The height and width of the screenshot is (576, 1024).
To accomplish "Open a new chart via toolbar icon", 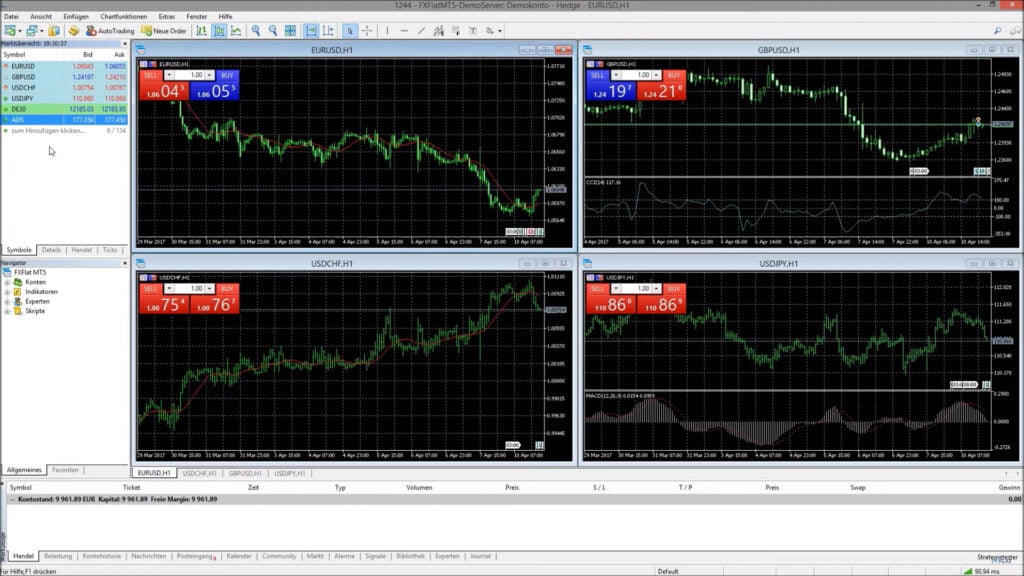I will [x=10, y=31].
